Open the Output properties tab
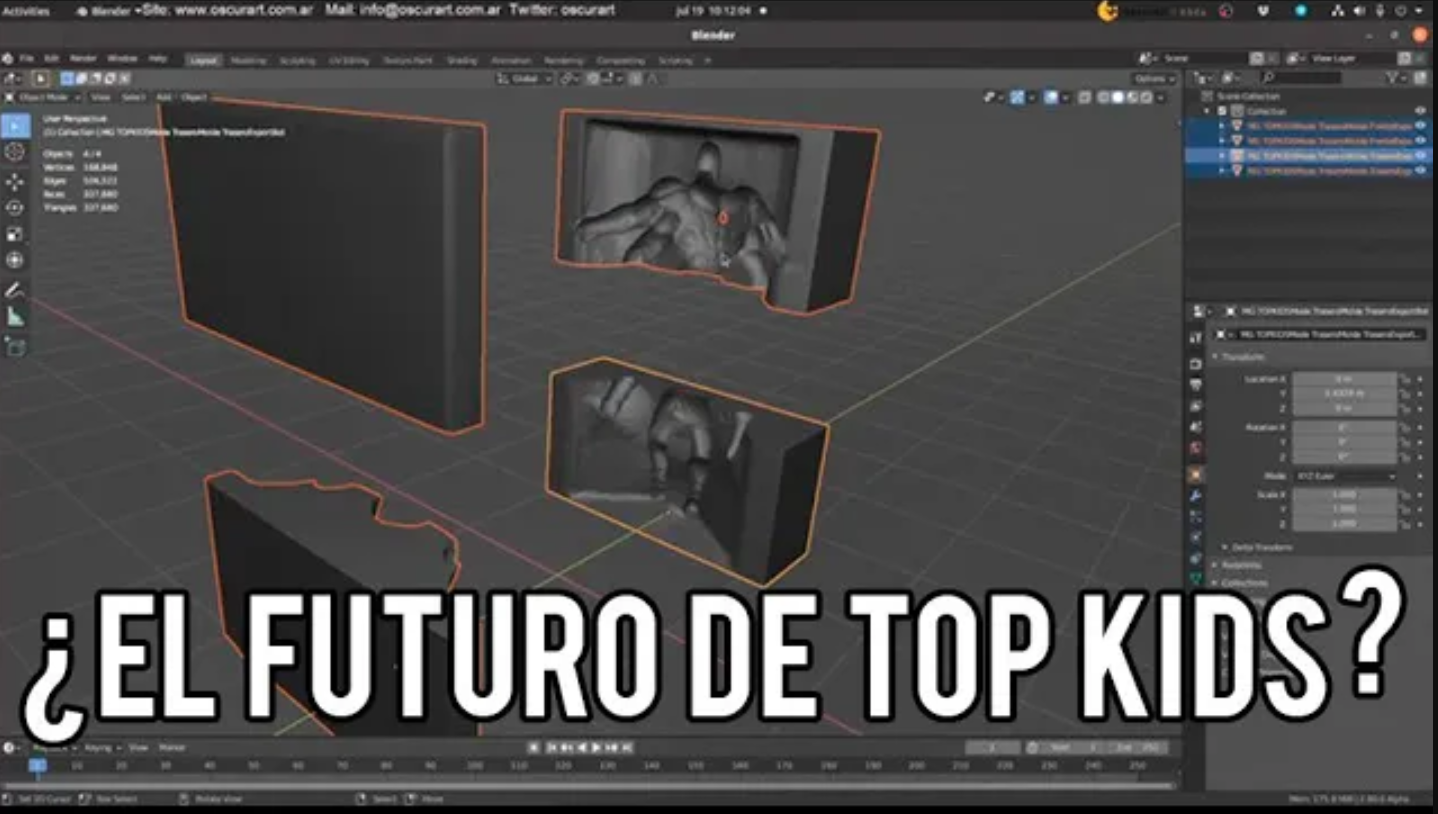 pos(1196,384)
